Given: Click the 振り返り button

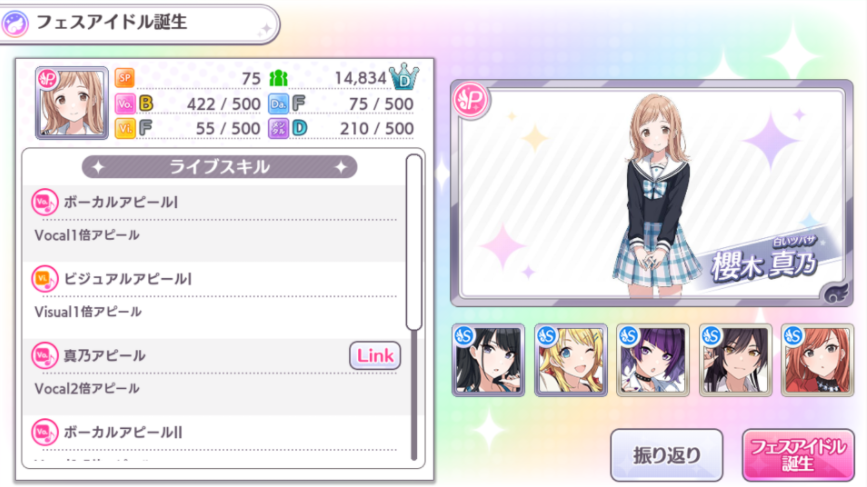Looking at the screenshot, I should (x=667, y=455).
